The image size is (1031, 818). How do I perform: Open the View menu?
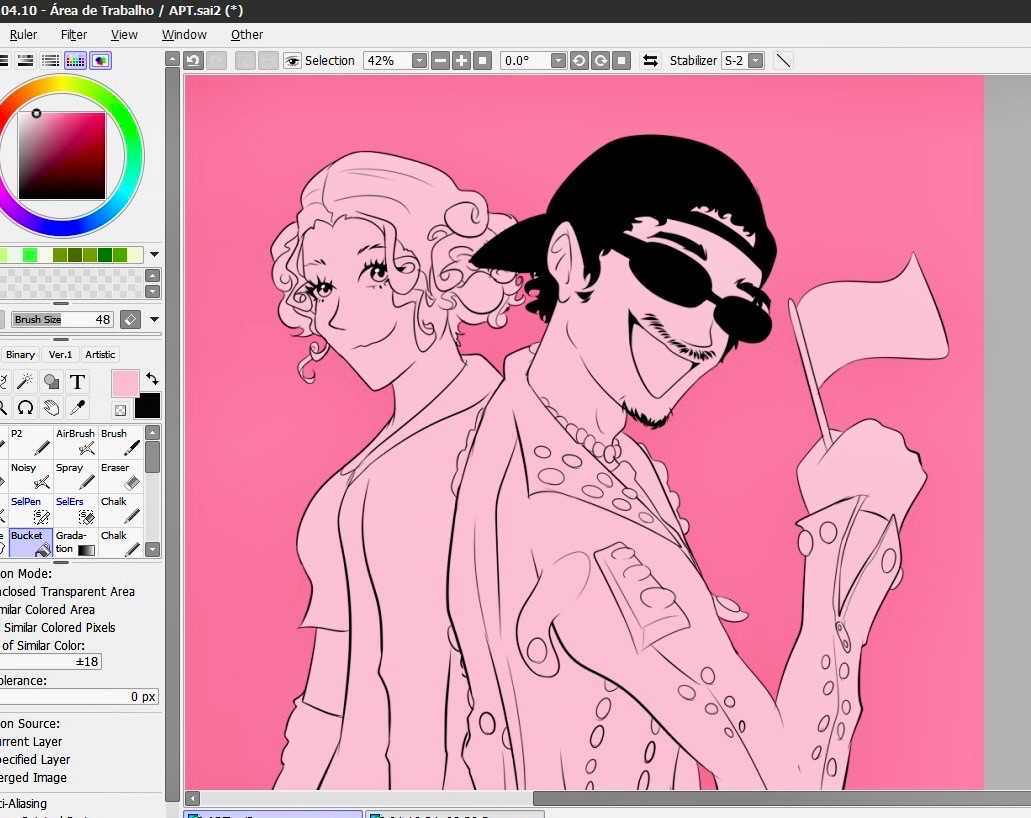pyautogui.click(x=124, y=35)
